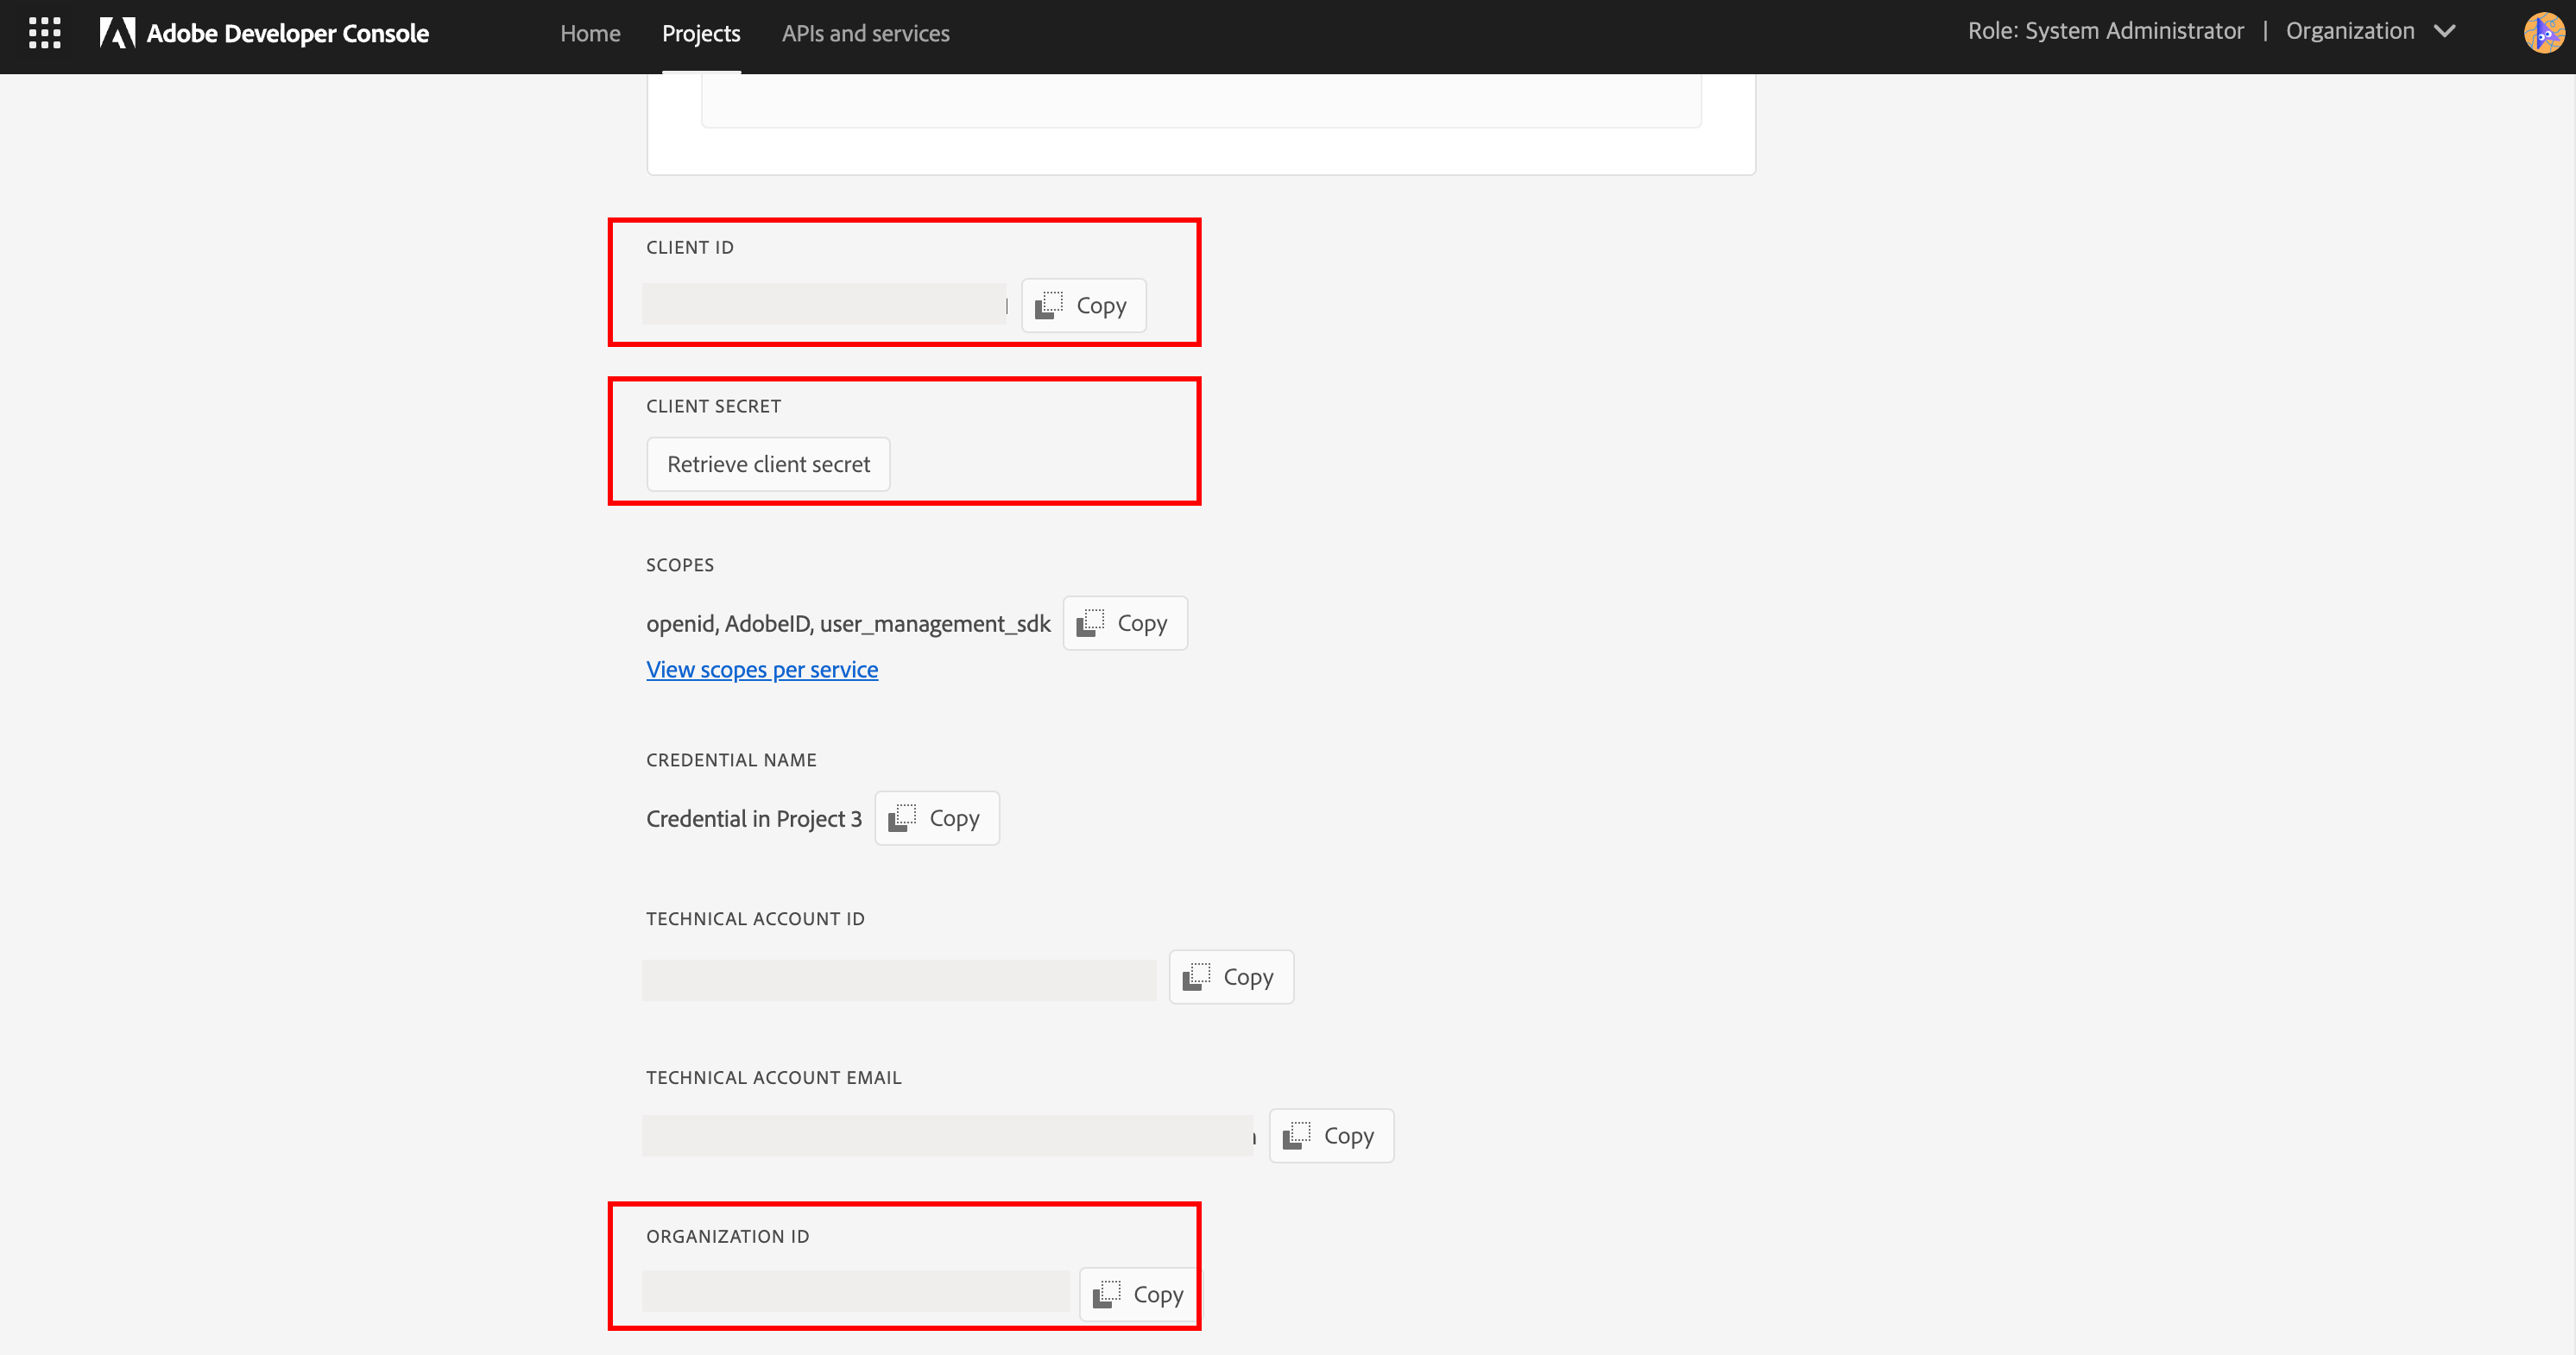Click the Copy icon beside Technical Account Email
Image resolution: width=2576 pixels, height=1355 pixels.
(1330, 1135)
